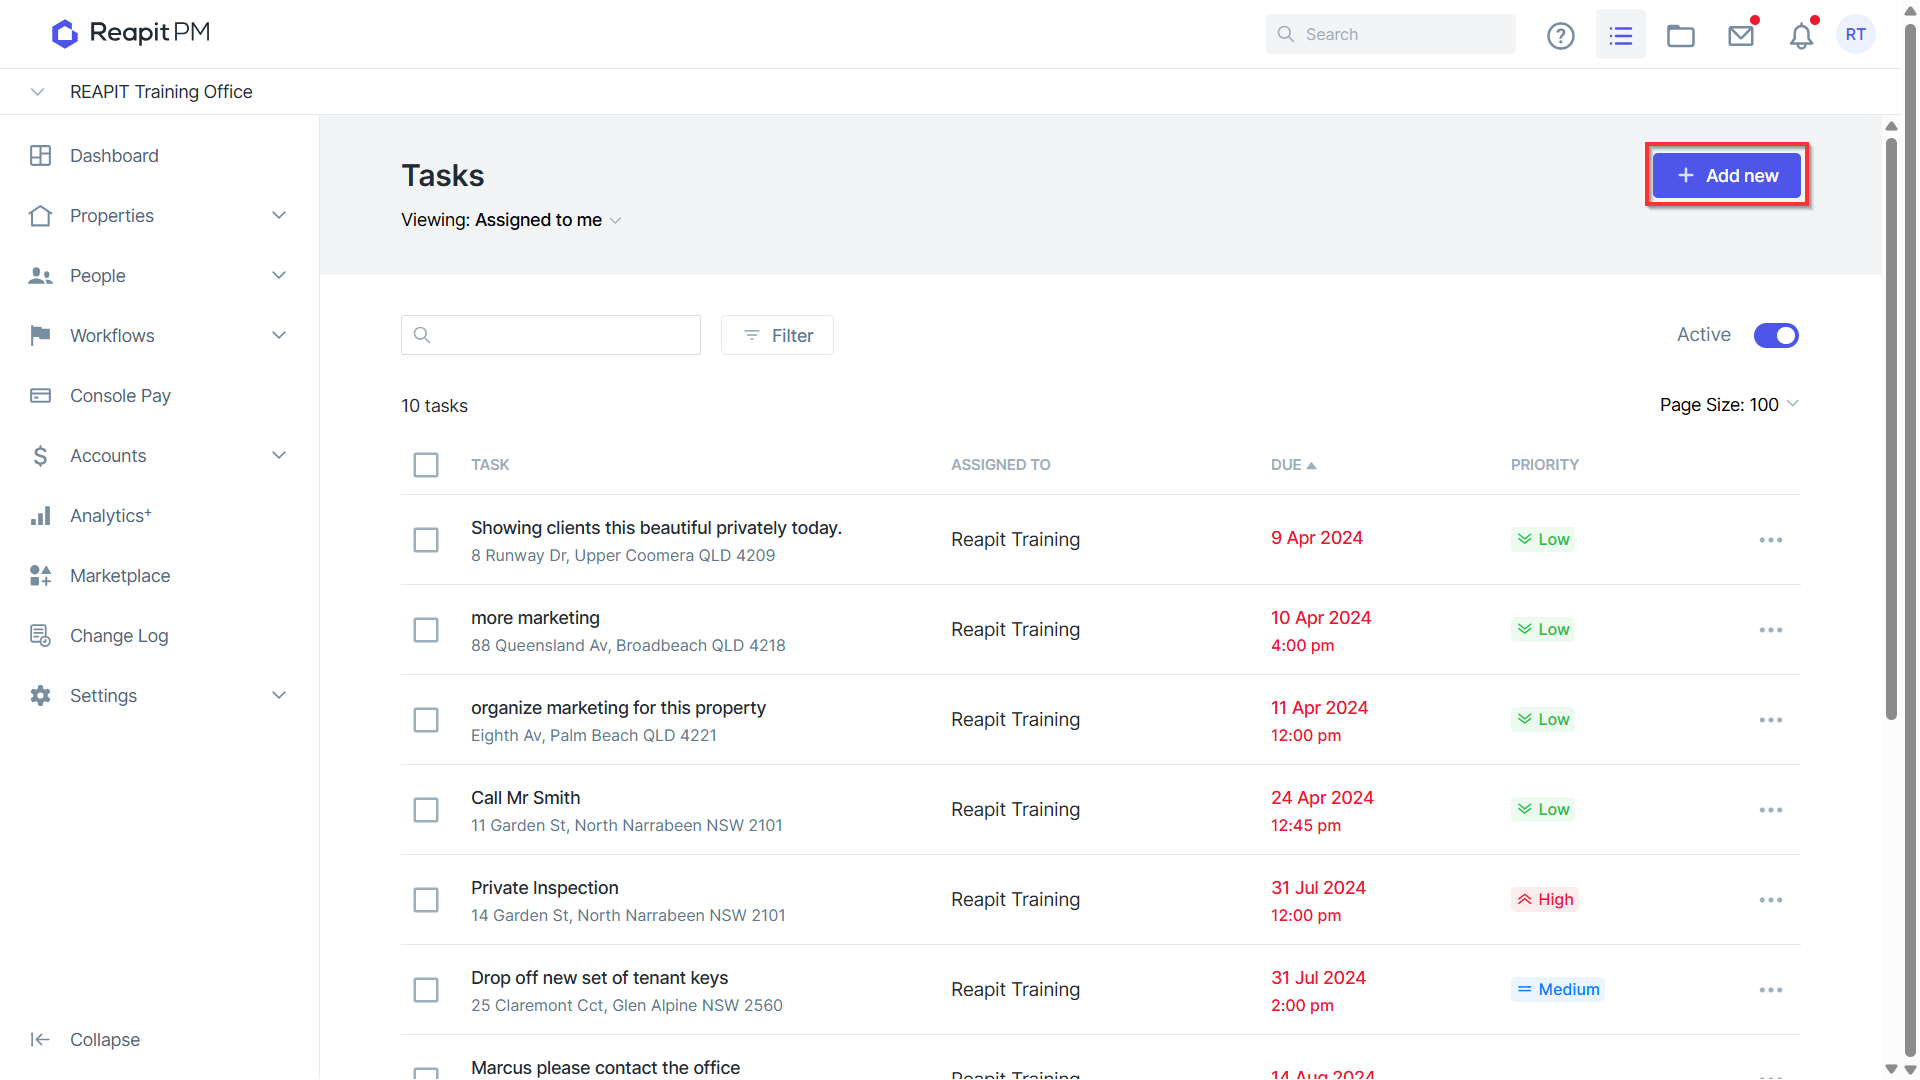Click the PRIORITY column header

pyautogui.click(x=1545, y=465)
